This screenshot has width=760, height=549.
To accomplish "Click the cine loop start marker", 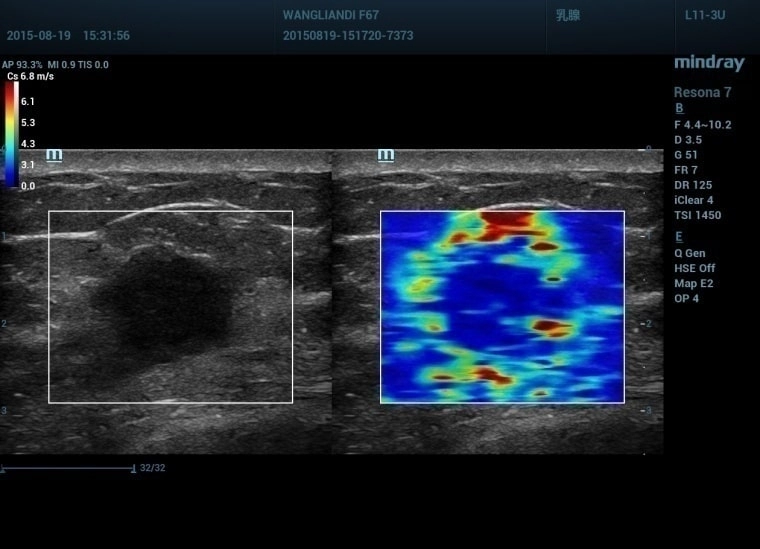I will tap(3, 467).
